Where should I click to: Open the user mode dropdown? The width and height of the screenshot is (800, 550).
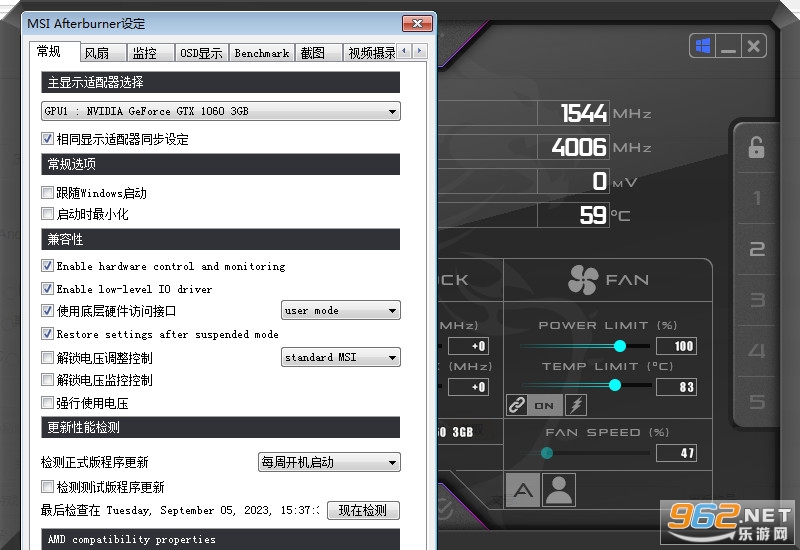coord(340,310)
